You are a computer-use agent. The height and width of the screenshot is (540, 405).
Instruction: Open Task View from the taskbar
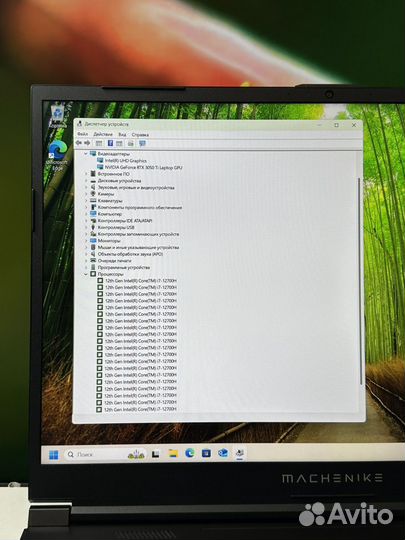point(156,455)
